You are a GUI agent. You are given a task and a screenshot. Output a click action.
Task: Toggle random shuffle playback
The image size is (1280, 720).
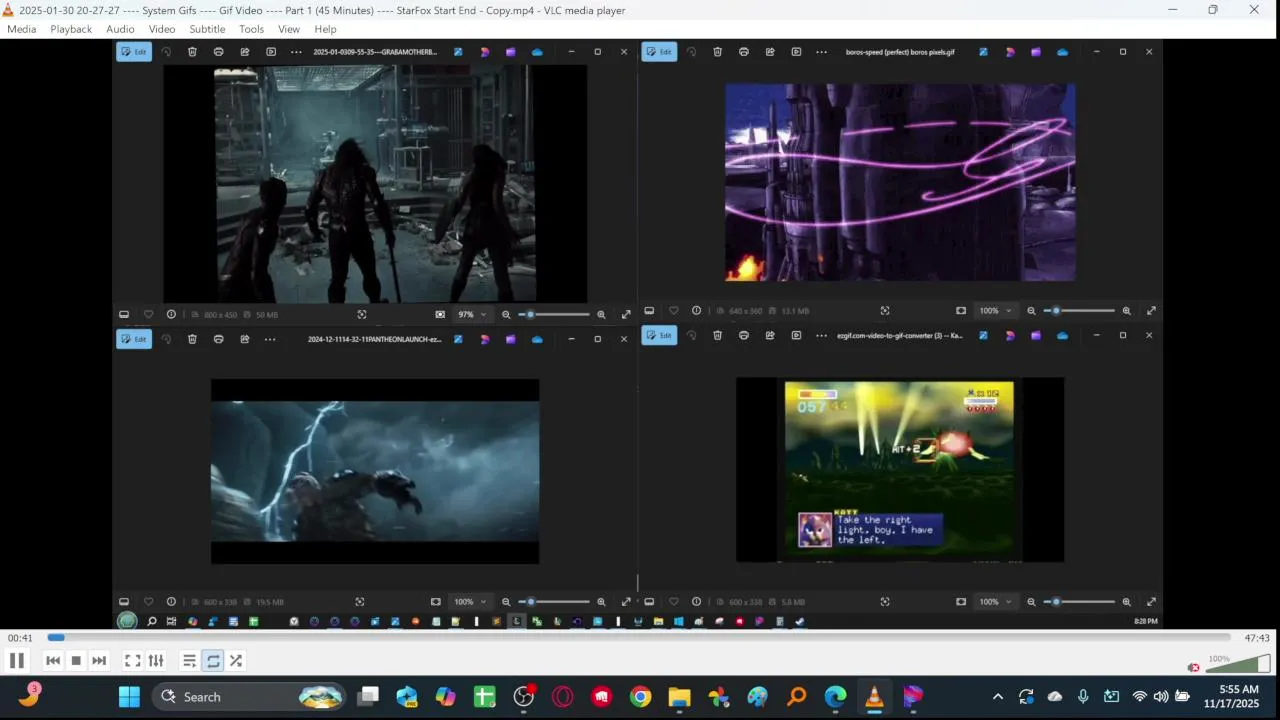coord(236,660)
